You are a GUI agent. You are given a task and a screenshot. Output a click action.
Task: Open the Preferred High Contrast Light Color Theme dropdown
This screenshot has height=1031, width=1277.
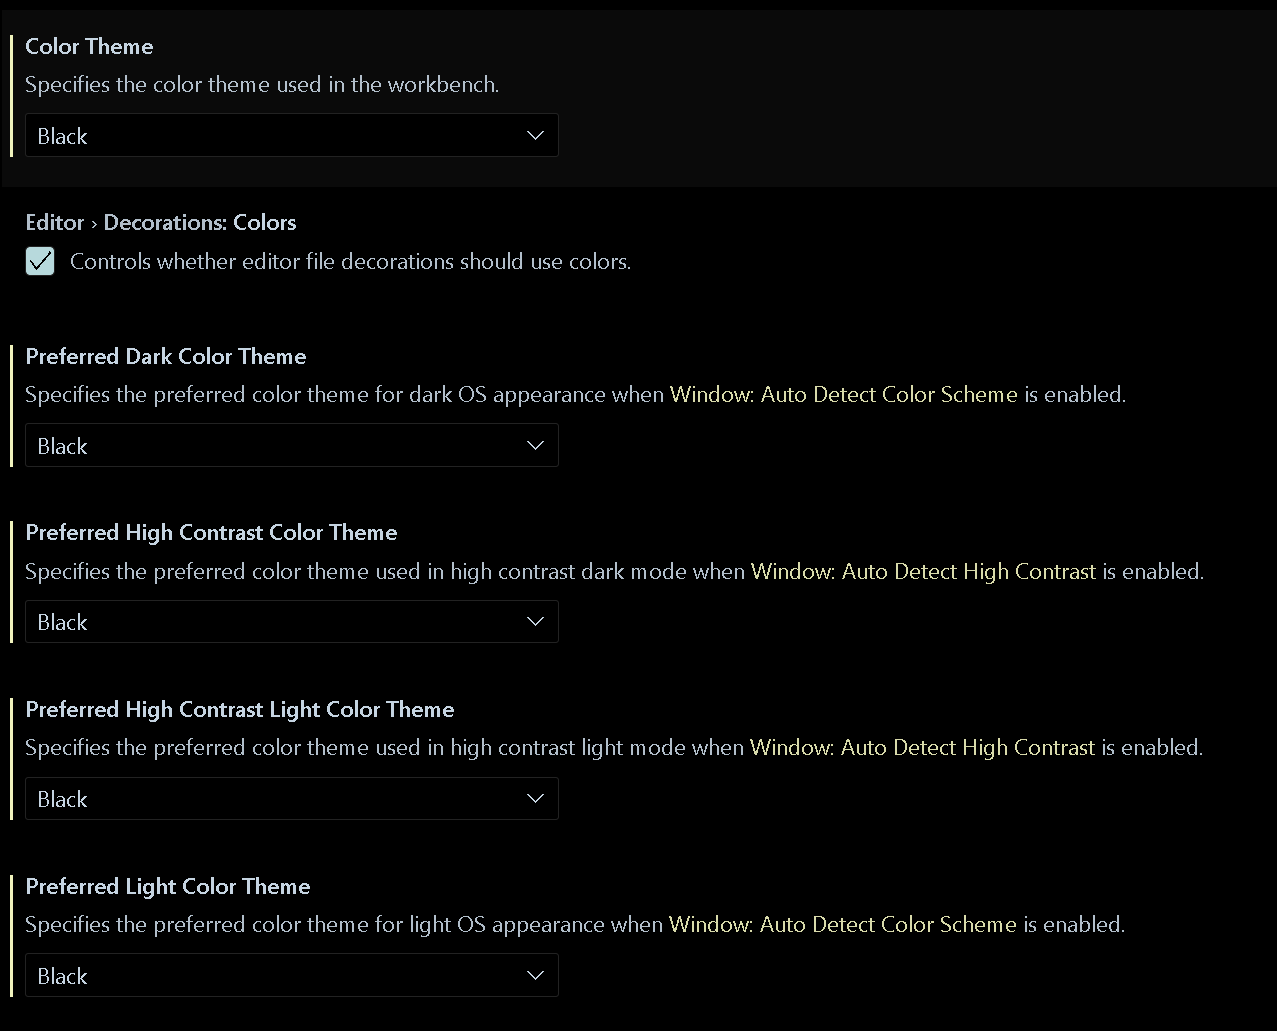[291, 798]
